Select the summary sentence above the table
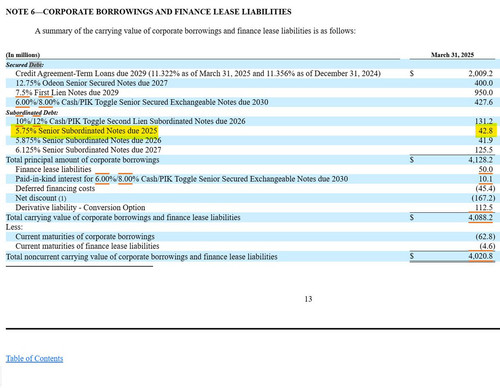The width and height of the screenshot is (500, 388). point(195,31)
